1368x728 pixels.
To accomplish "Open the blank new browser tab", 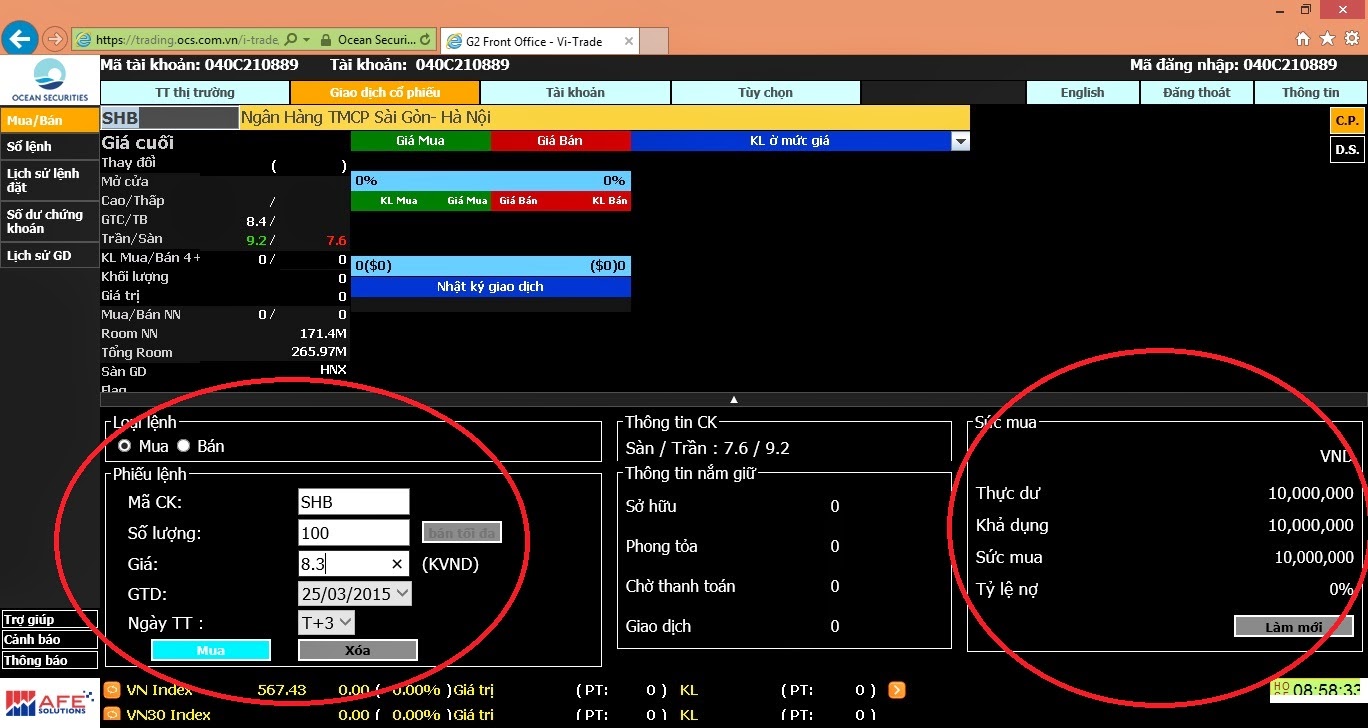I will pos(654,41).
